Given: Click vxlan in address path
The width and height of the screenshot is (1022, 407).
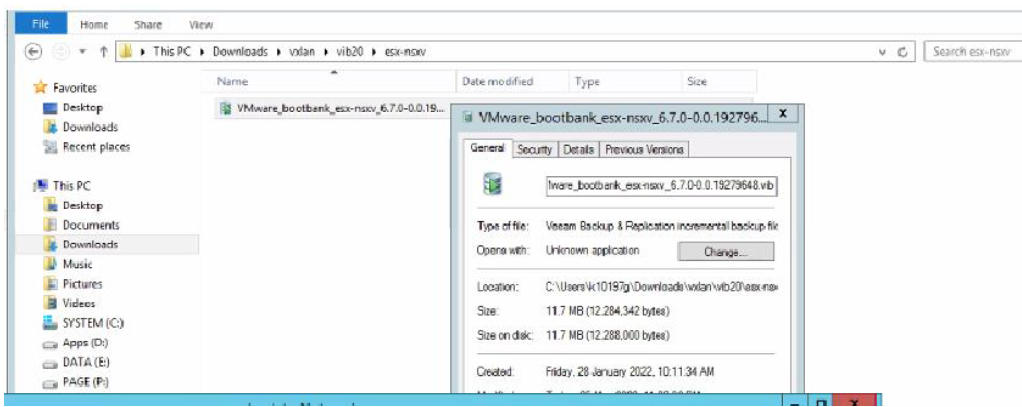Looking at the screenshot, I should pyautogui.click(x=303, y=52).
